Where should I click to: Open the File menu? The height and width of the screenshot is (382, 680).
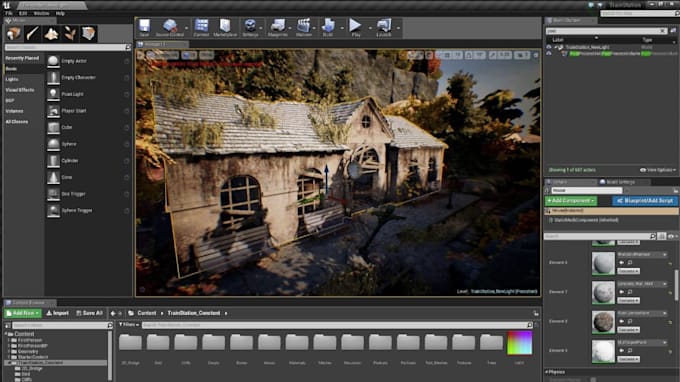[x=9, y=13]
